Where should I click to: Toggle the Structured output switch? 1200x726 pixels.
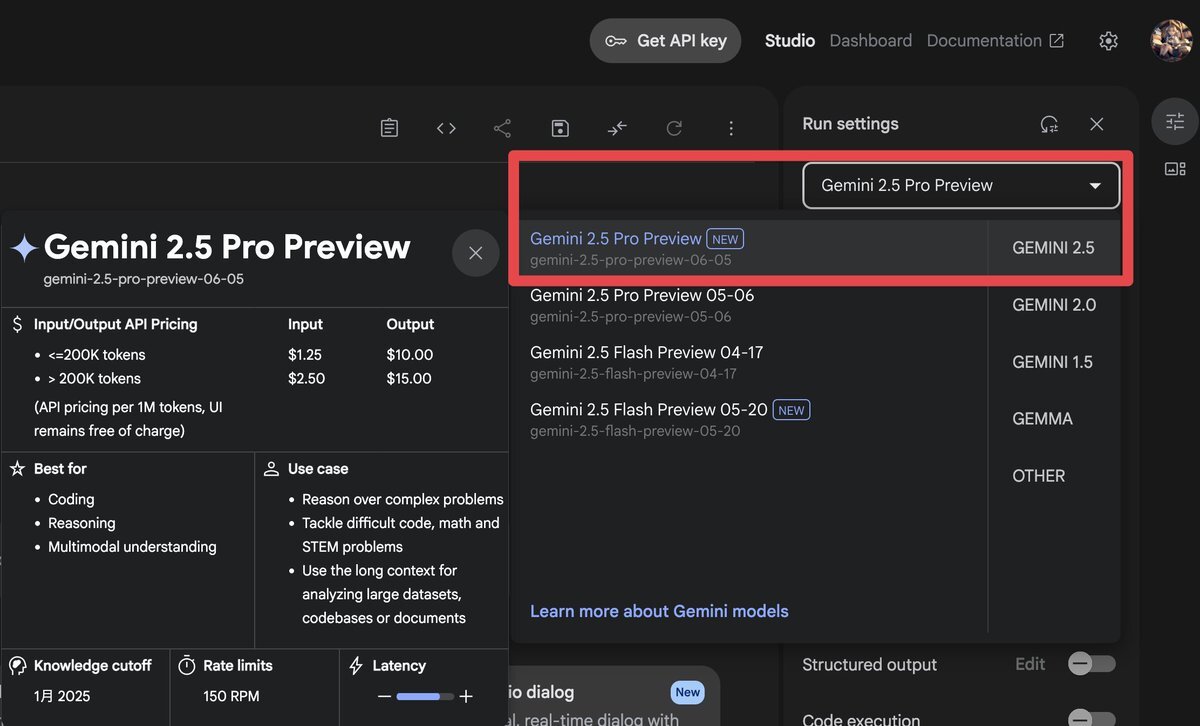tap(1091, 664)
